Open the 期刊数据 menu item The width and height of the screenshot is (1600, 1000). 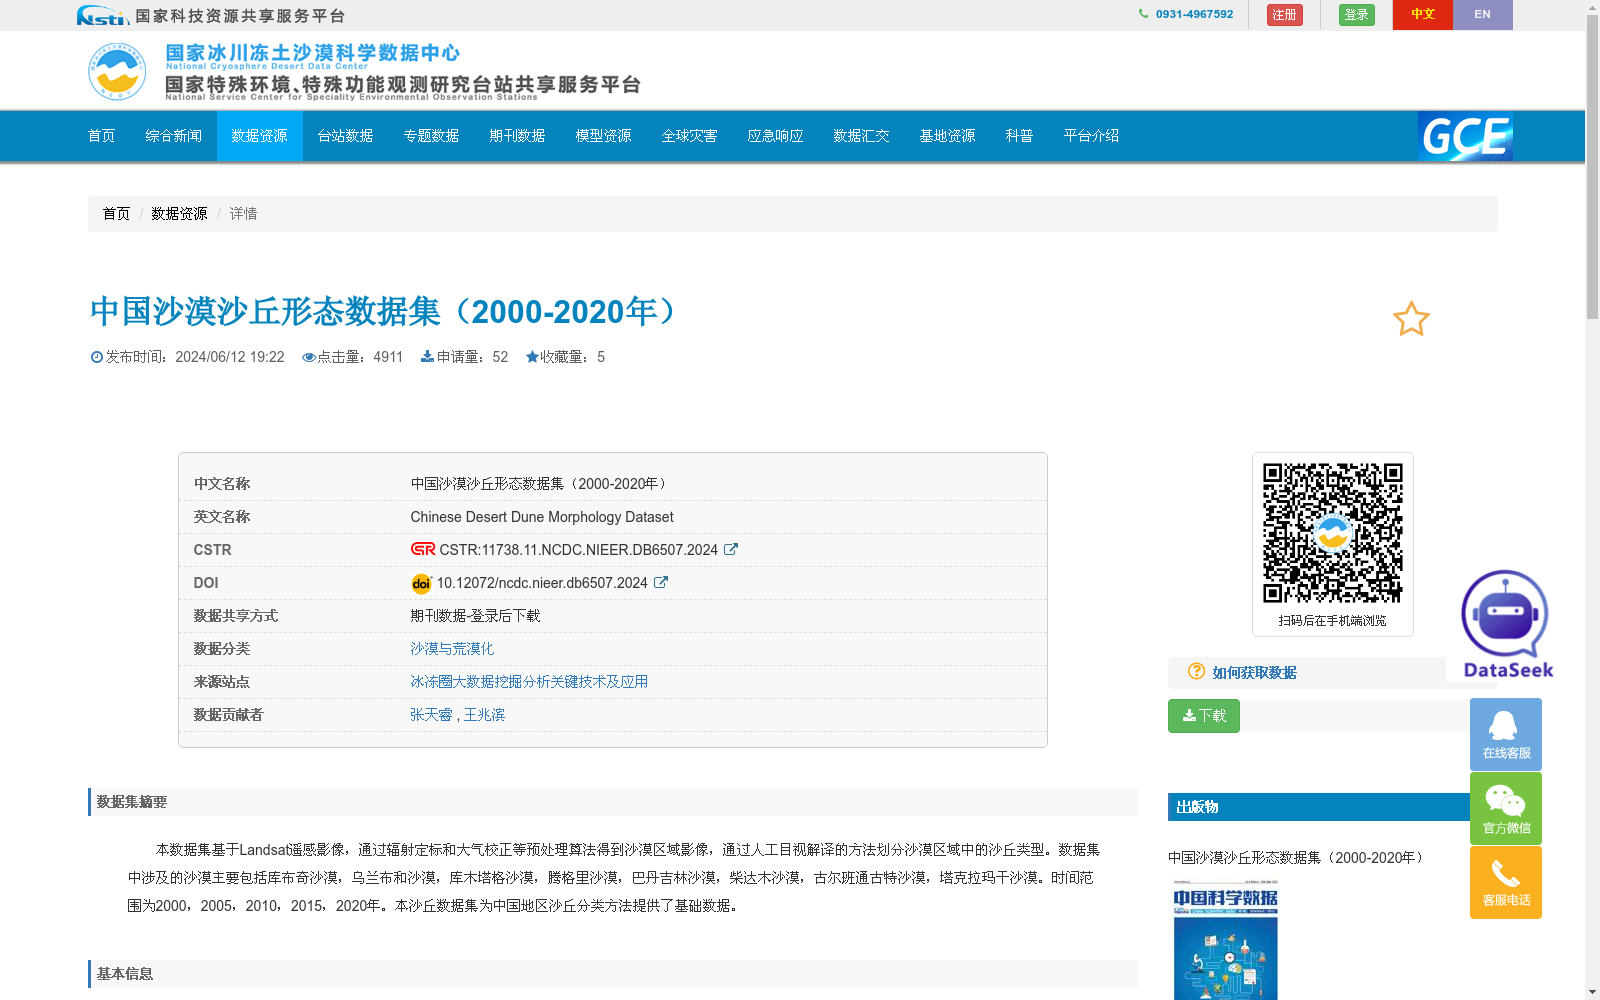click(518, 136)
